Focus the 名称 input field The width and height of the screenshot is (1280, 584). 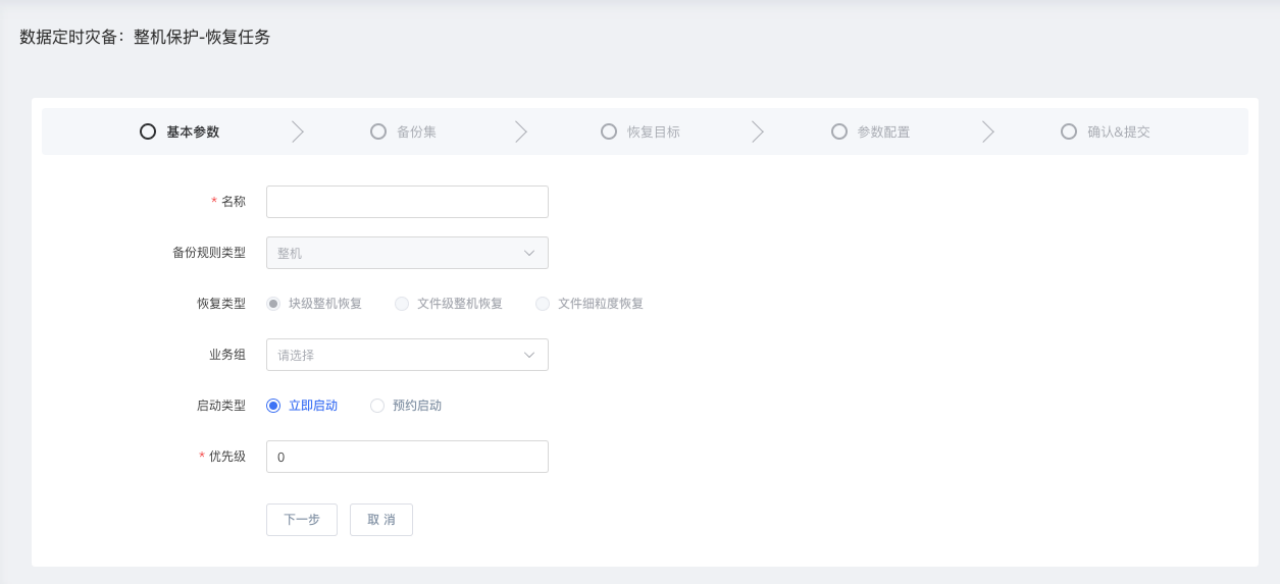407,202
